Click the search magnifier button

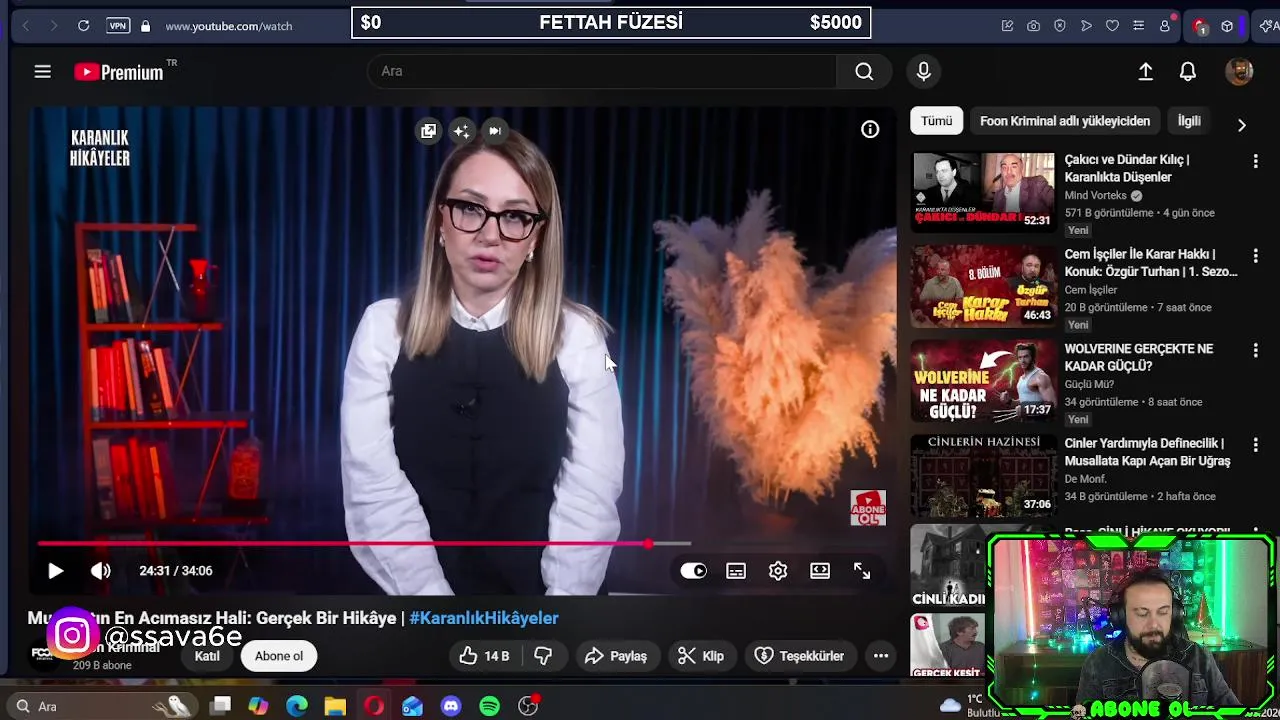click(x=864, y=71)
